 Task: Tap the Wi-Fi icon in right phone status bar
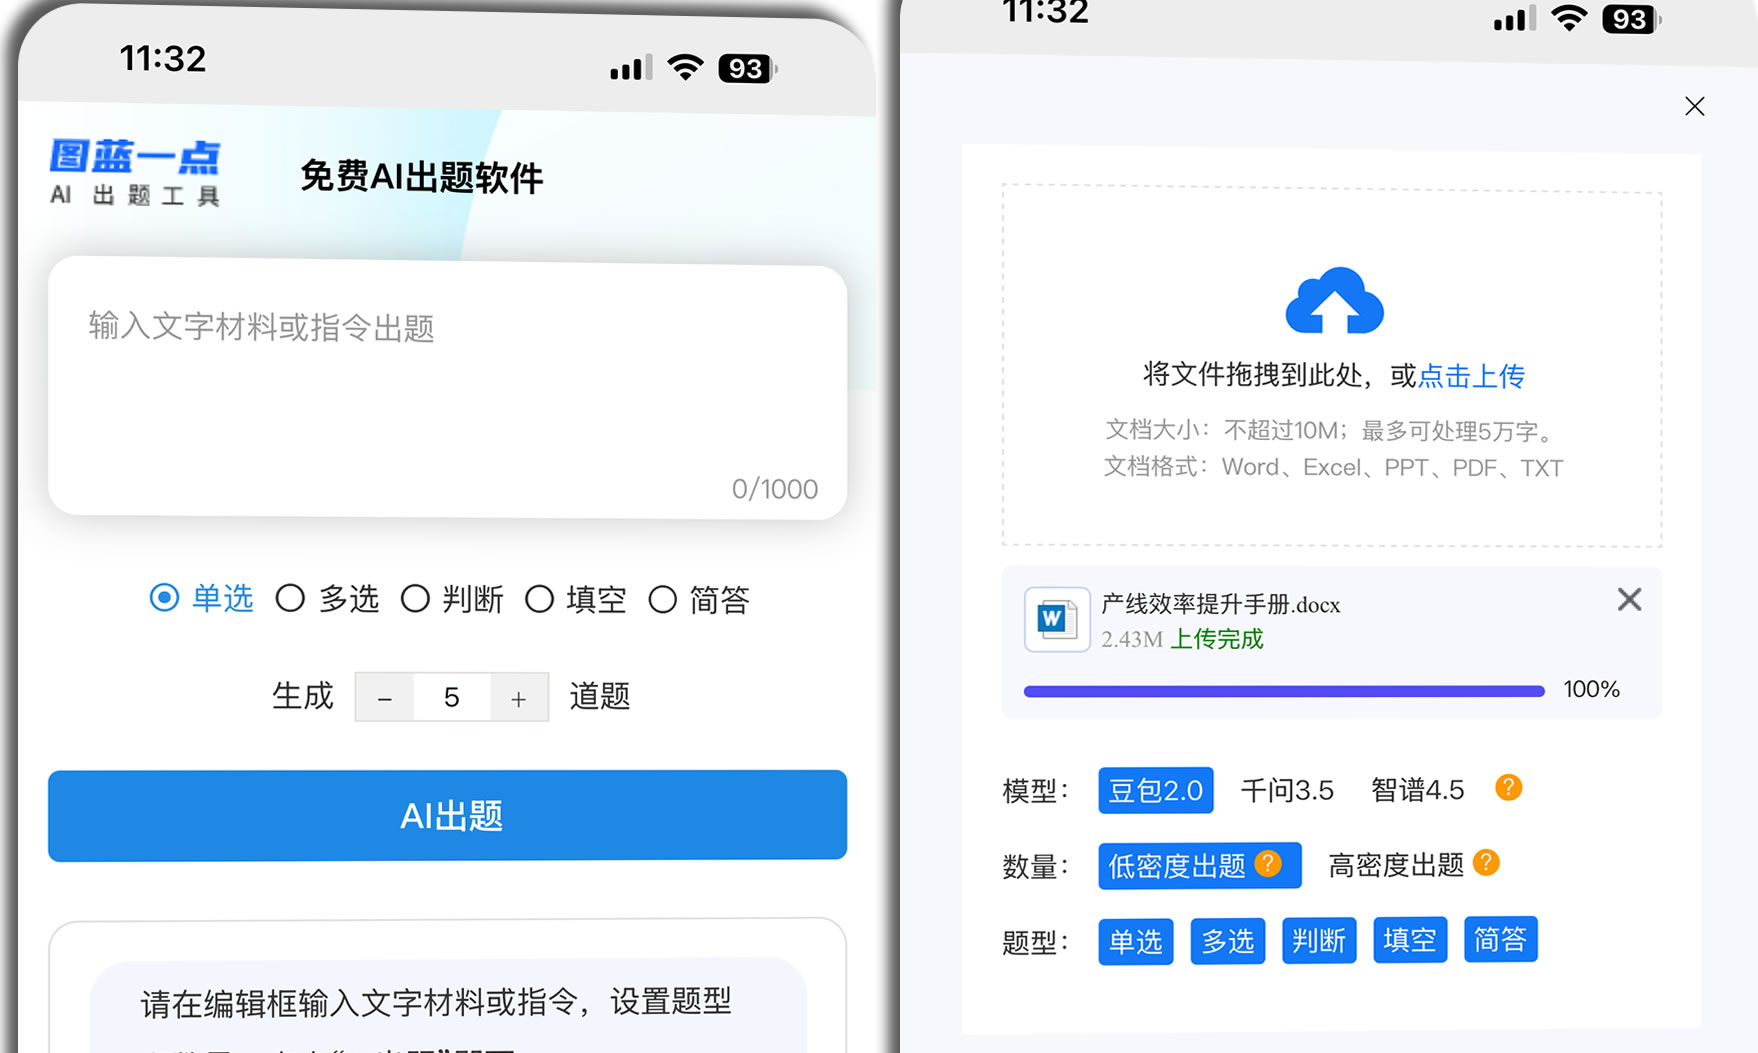tap(1569, 17)
